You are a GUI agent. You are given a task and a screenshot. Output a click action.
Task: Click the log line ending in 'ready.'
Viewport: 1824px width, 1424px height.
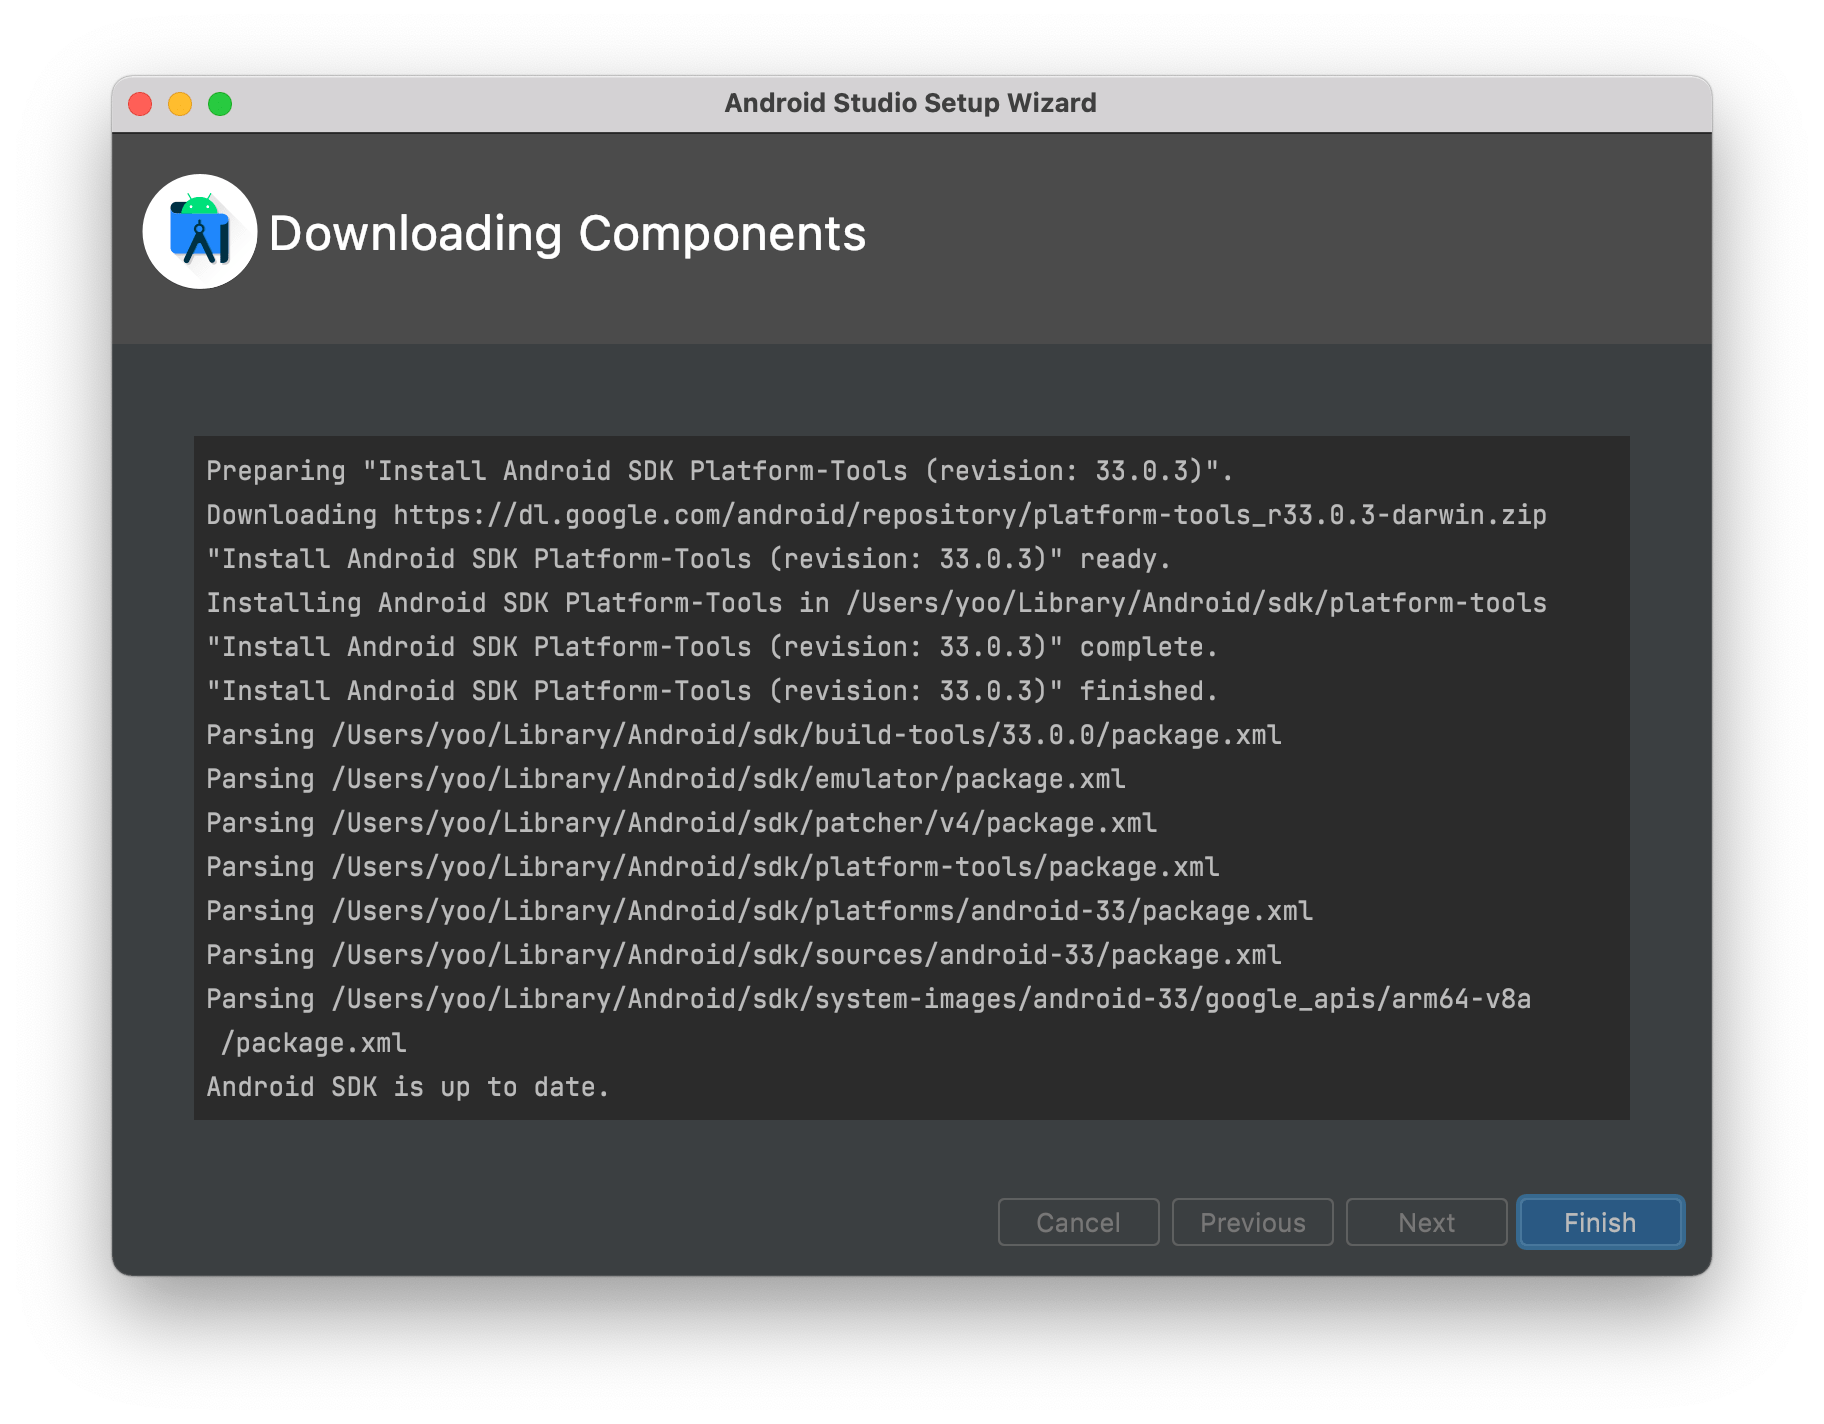(x=688, y=559)
